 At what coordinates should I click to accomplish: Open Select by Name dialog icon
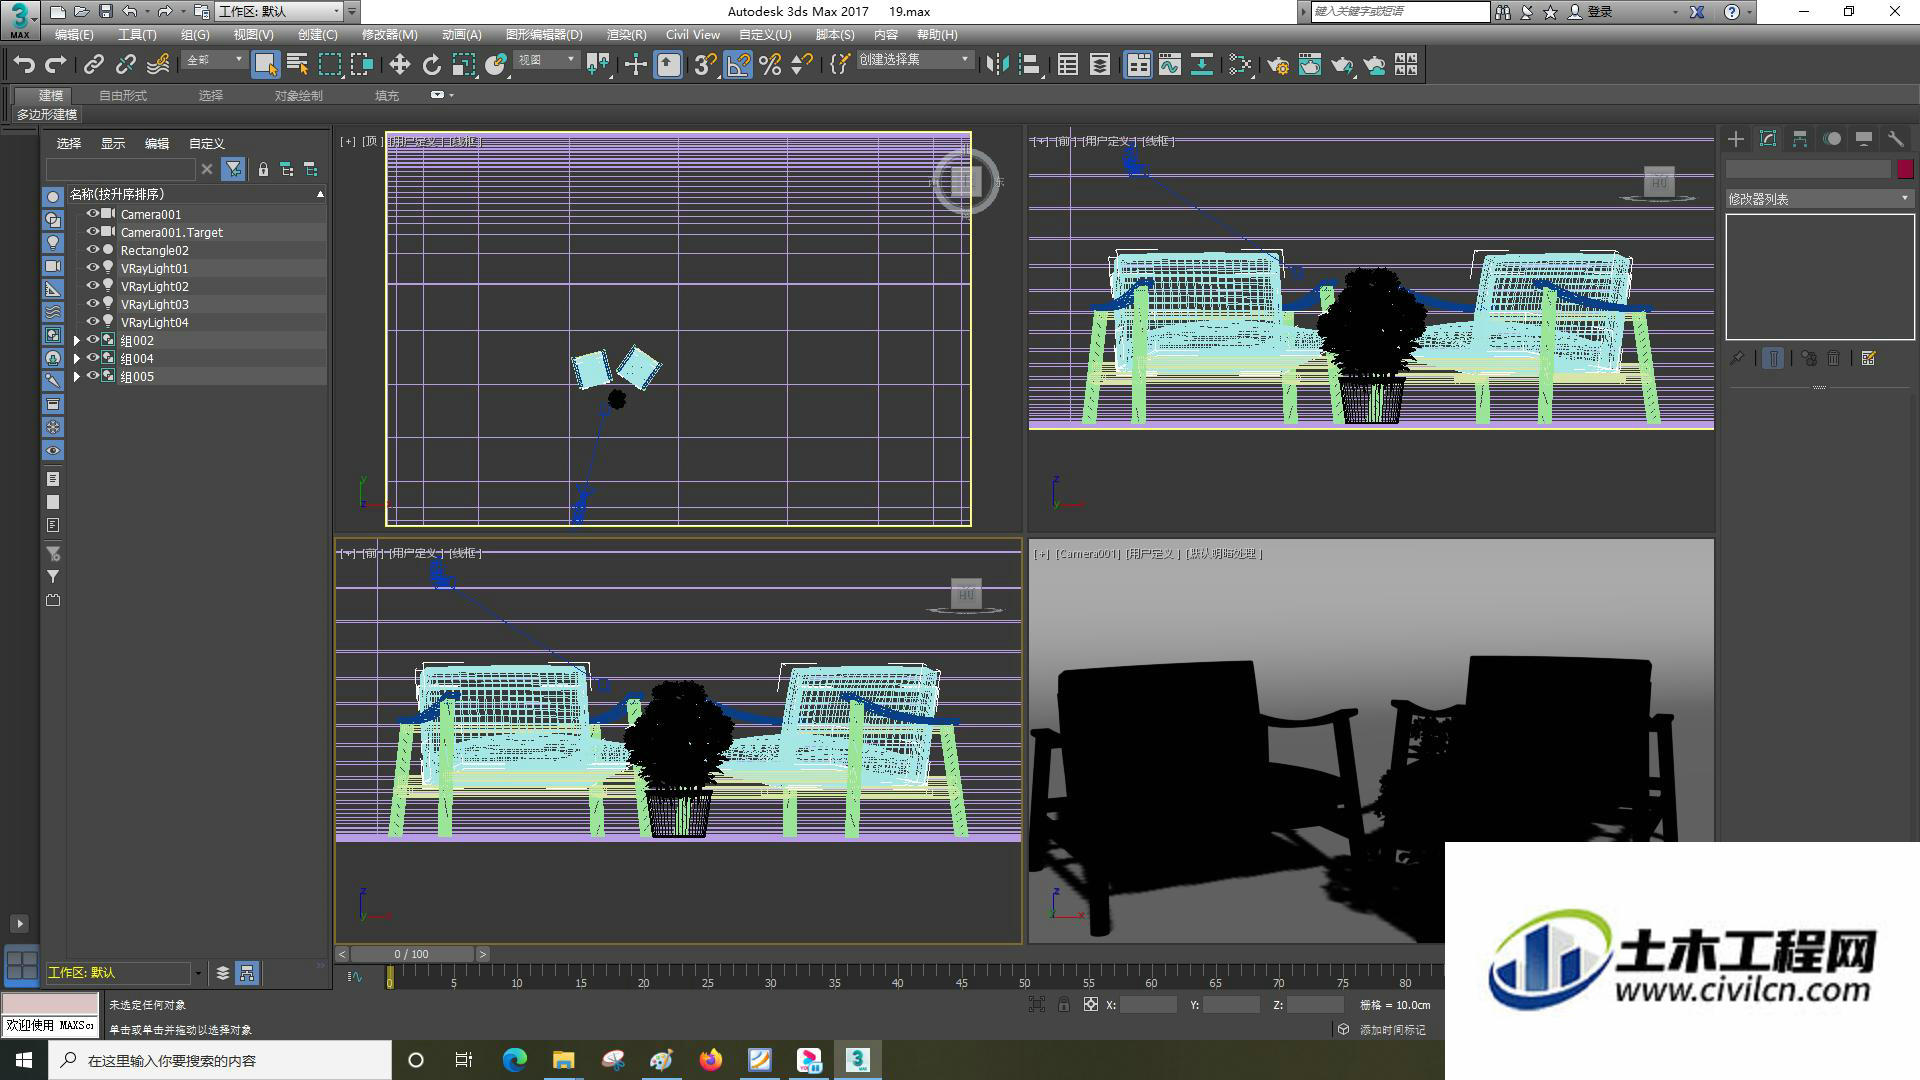click(x=297, y=65)
